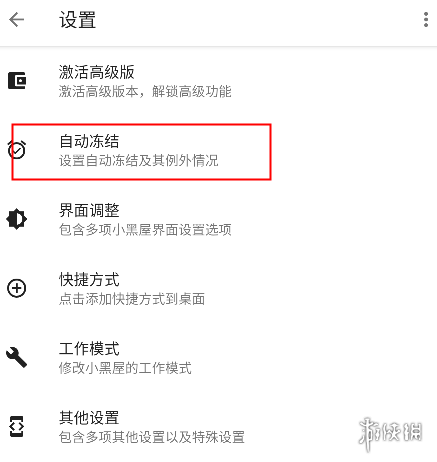Click the subtitle 点击添加快捷方式到桌面

point(132,299)
